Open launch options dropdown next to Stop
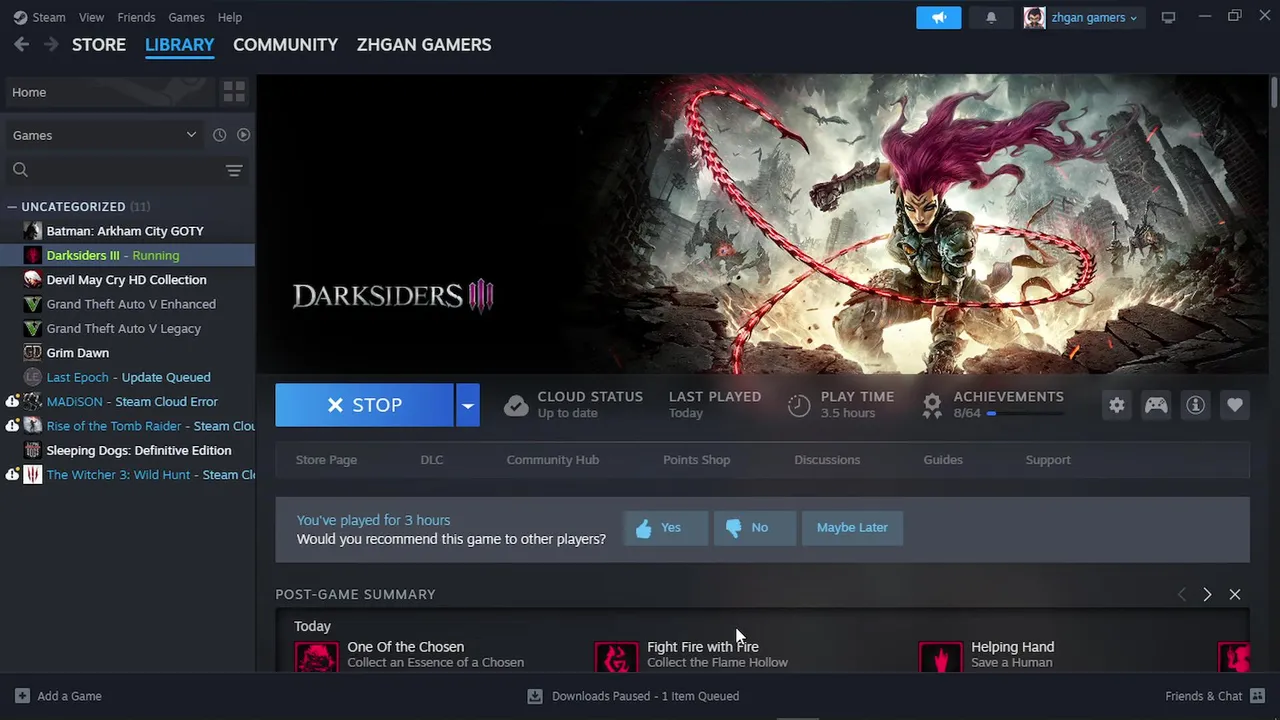The height and width of the screenshot is (720, 1280). pos(467,405)
